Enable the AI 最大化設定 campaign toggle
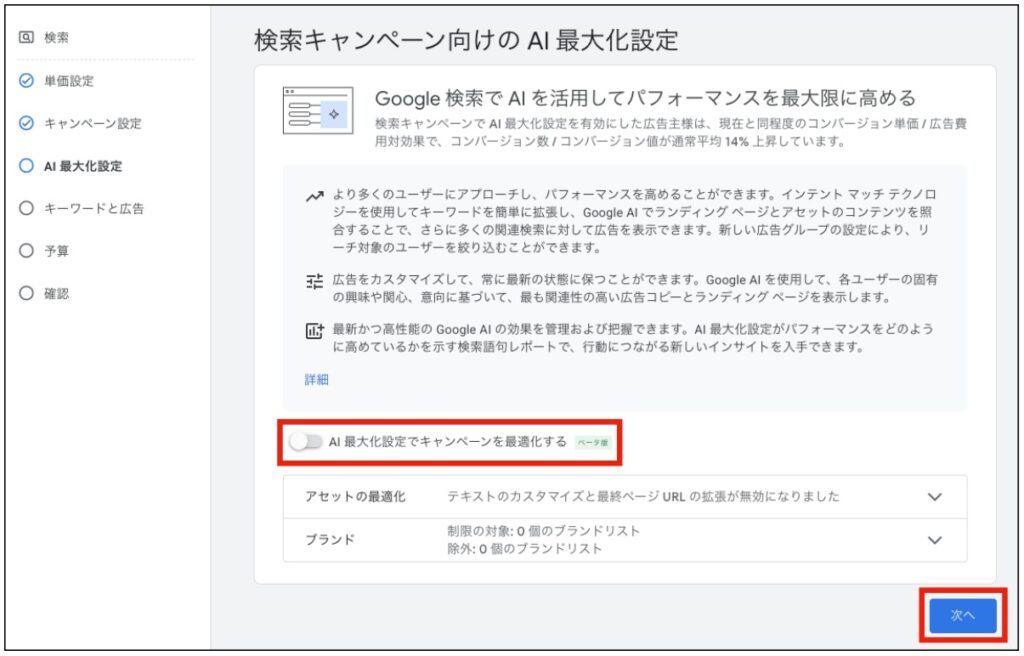 (x=306, y=442)
